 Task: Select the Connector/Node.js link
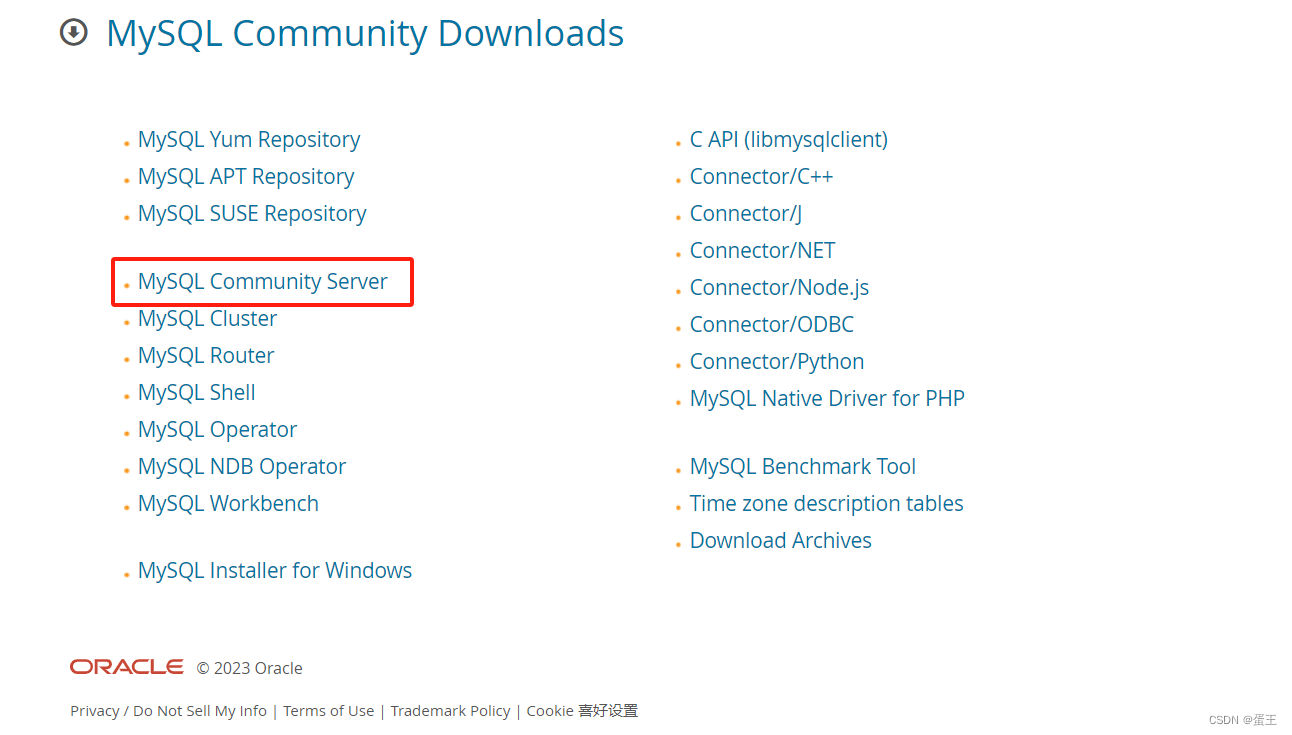click(779, 288)
